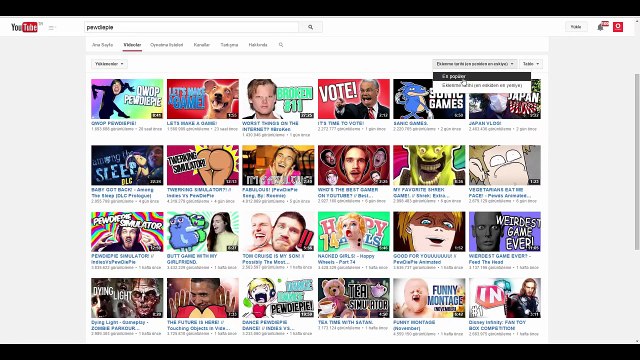The width and height of the screenshot is (640, 360).
Task: Open MY FAVORITE SHREK GAME! link
Action: tap(422, 193)
